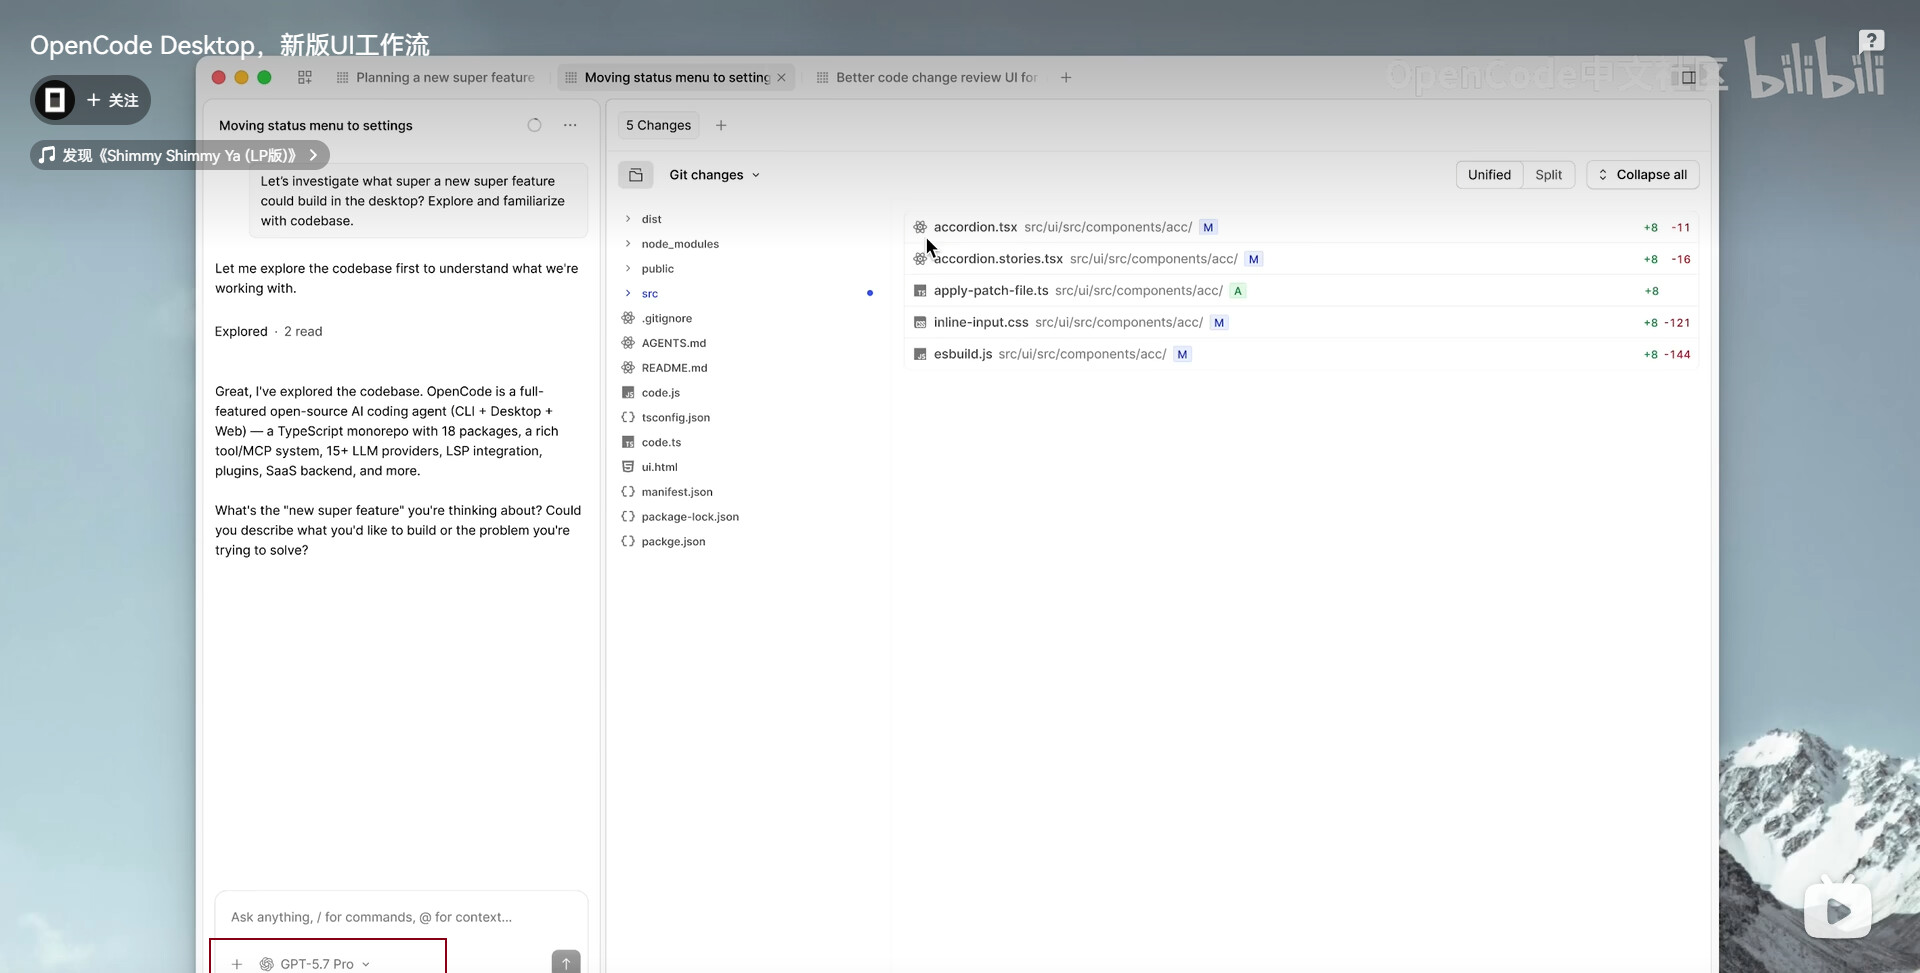Switch diff view to Split
This screenshot has width=1920, height=973.
click(x=1548, y=175)
